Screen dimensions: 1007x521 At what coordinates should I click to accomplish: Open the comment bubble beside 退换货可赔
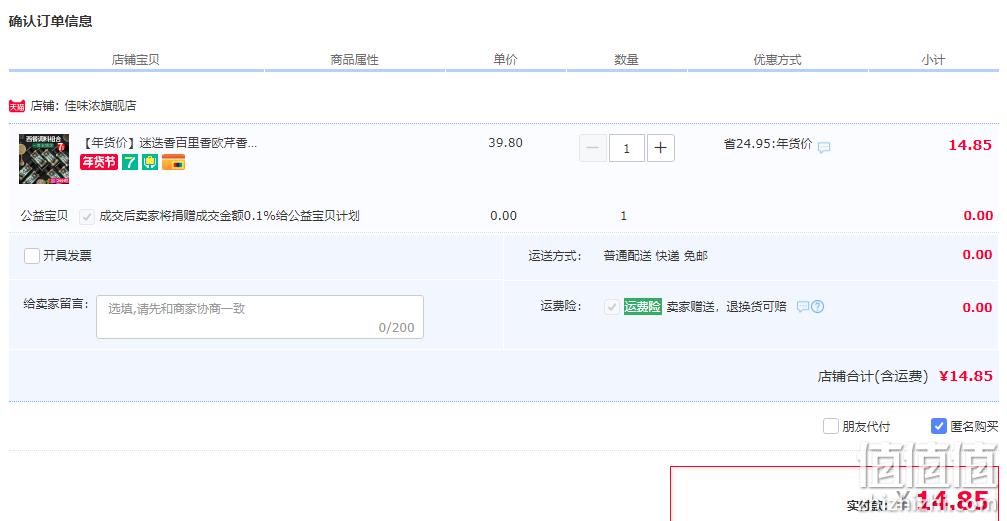803,307
